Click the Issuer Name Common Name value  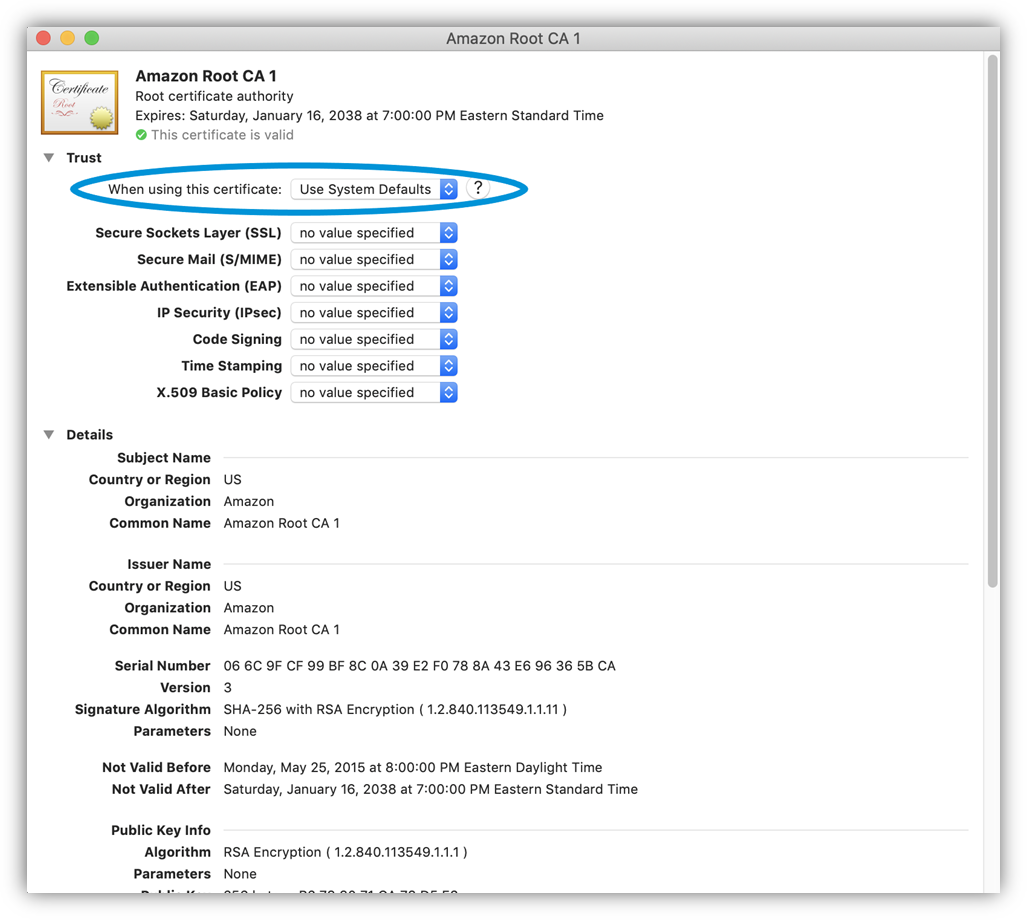282,630
